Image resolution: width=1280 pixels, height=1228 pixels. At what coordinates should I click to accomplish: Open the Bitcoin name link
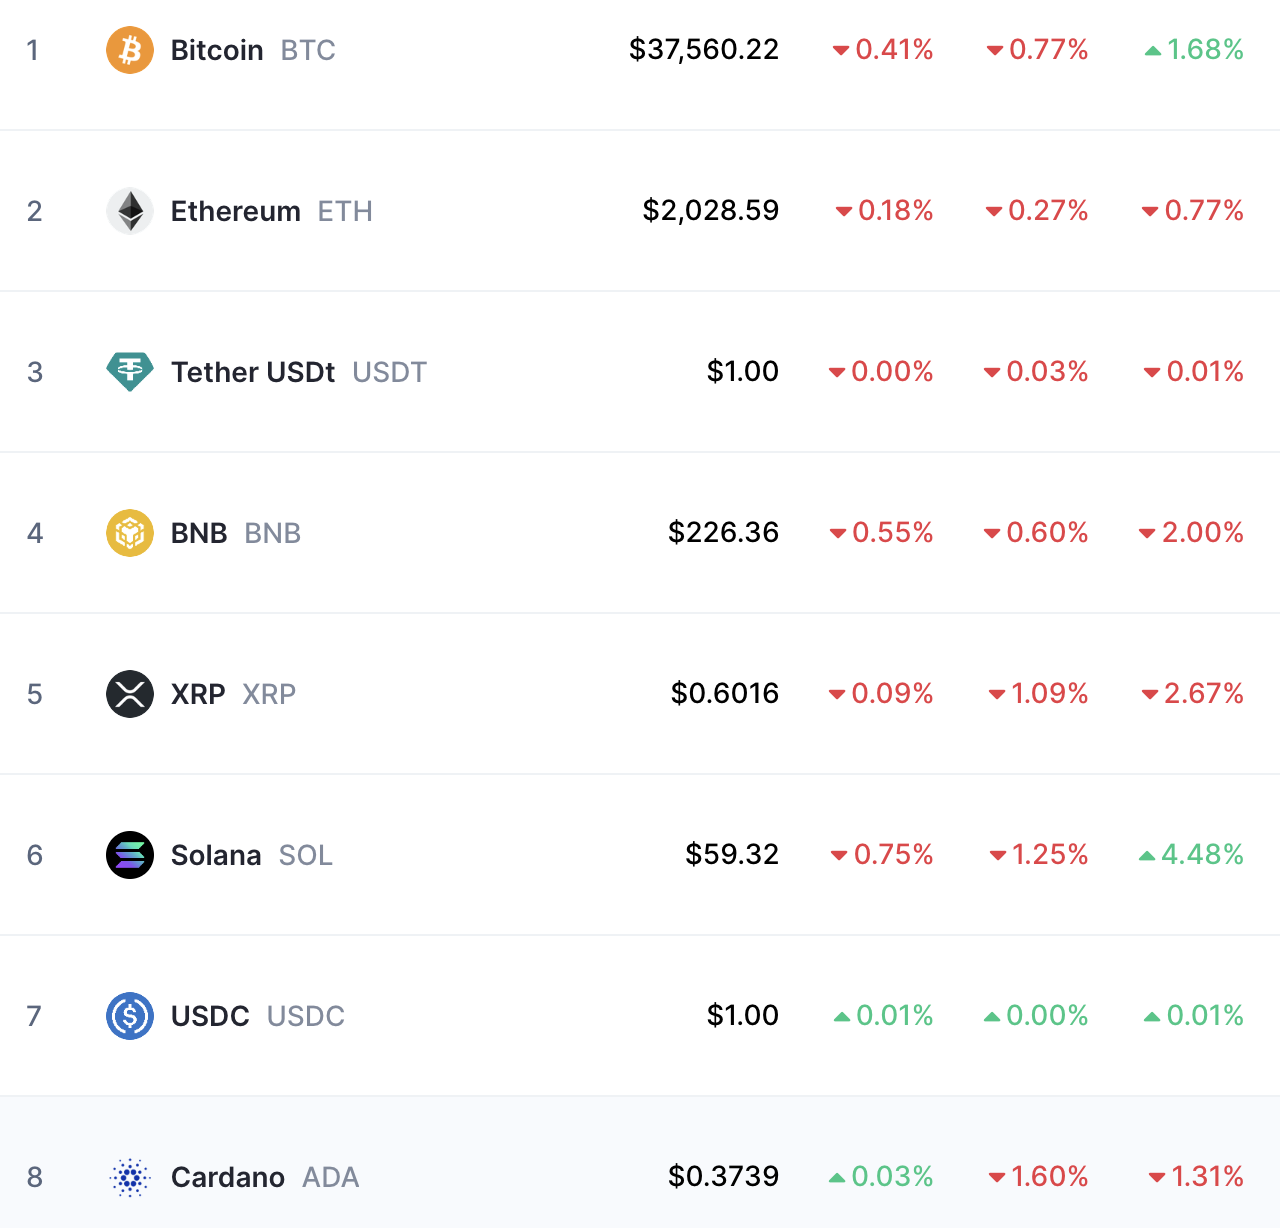(x=217, y=50)
